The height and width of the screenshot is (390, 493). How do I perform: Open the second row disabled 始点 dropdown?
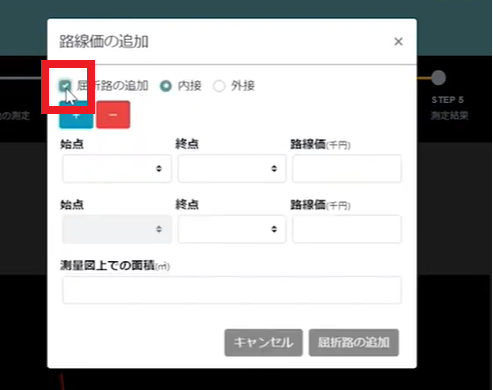click(117, 229)
